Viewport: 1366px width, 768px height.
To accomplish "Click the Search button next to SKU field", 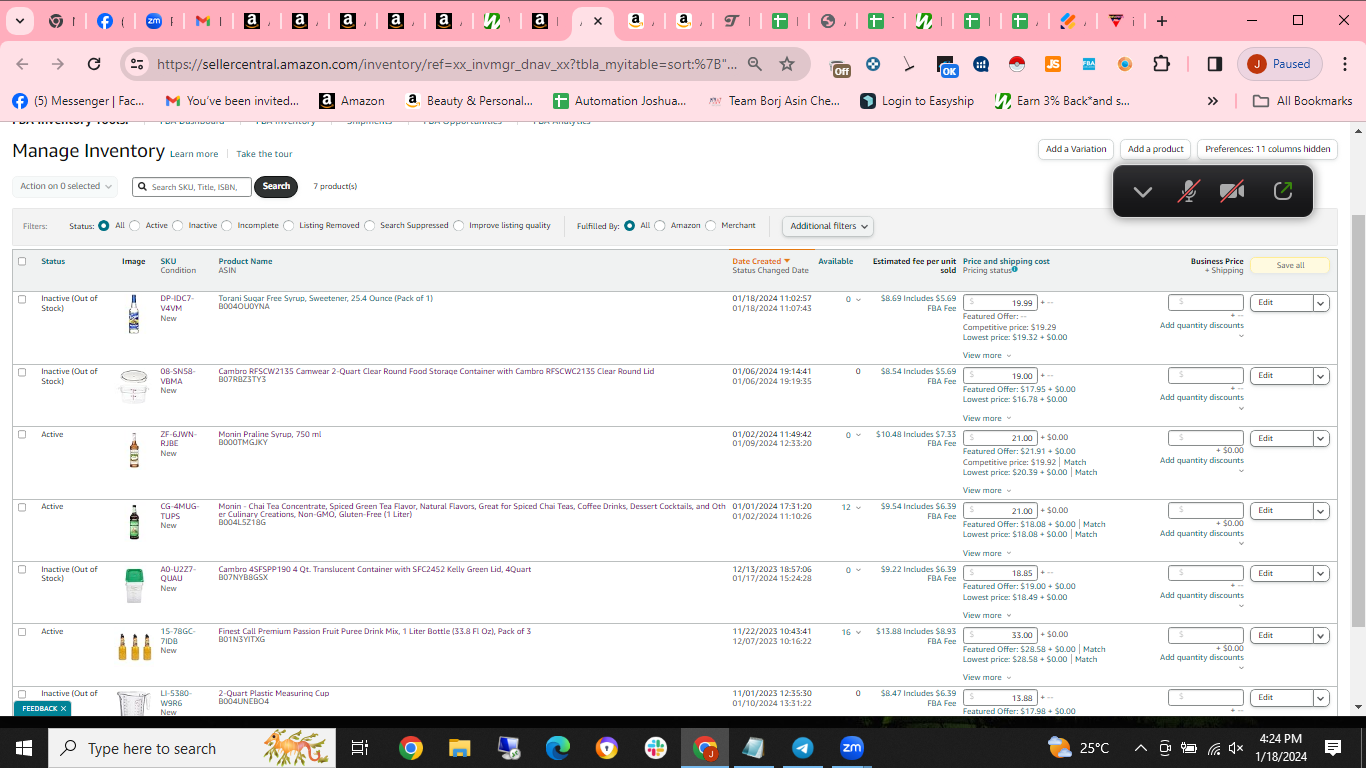I will [276, 186].
